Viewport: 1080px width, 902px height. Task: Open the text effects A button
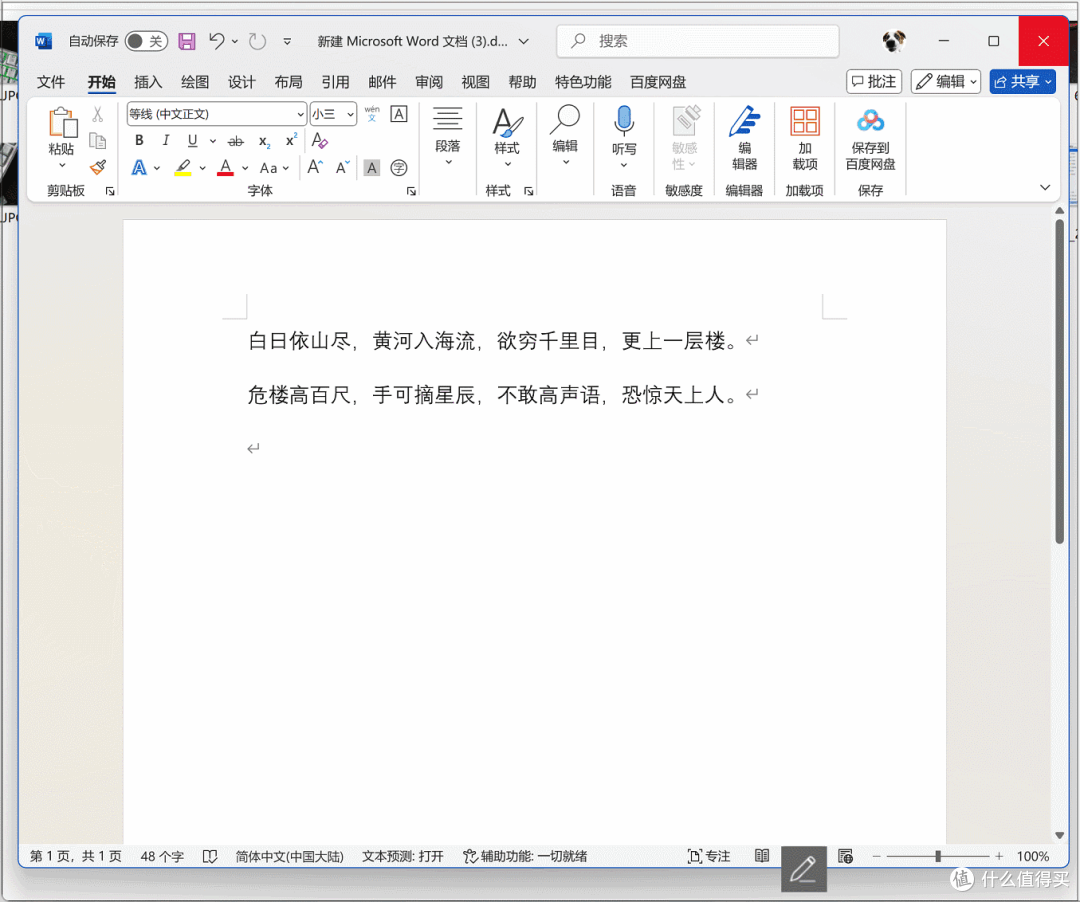pyautogui.click(x=139, y=167)
